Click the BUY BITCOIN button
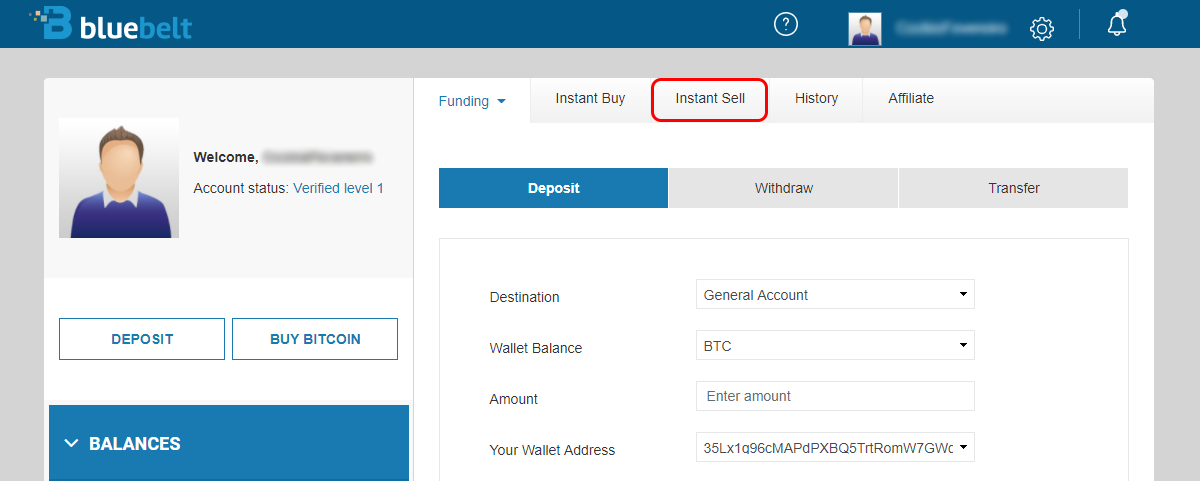 tap(315, 339)
